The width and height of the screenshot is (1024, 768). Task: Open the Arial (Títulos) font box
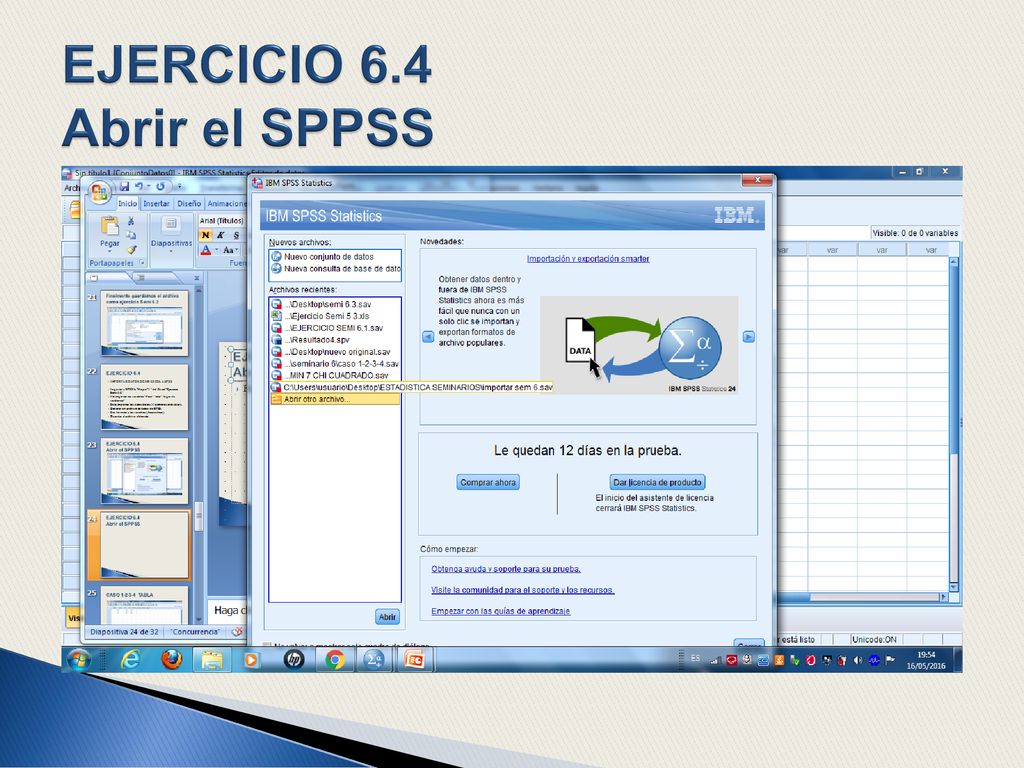click(x=221, y=221)
